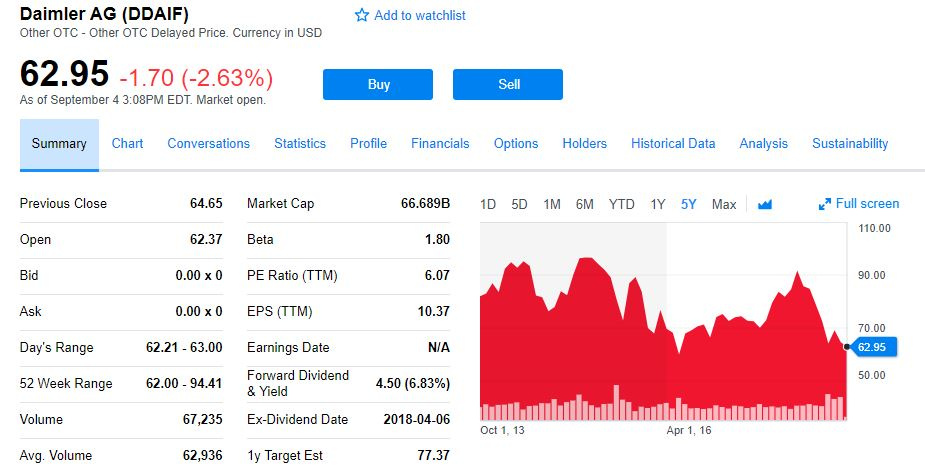Choose the YTD chart range
This screenshot has width=925, height=467.
(x=622, y=204)
